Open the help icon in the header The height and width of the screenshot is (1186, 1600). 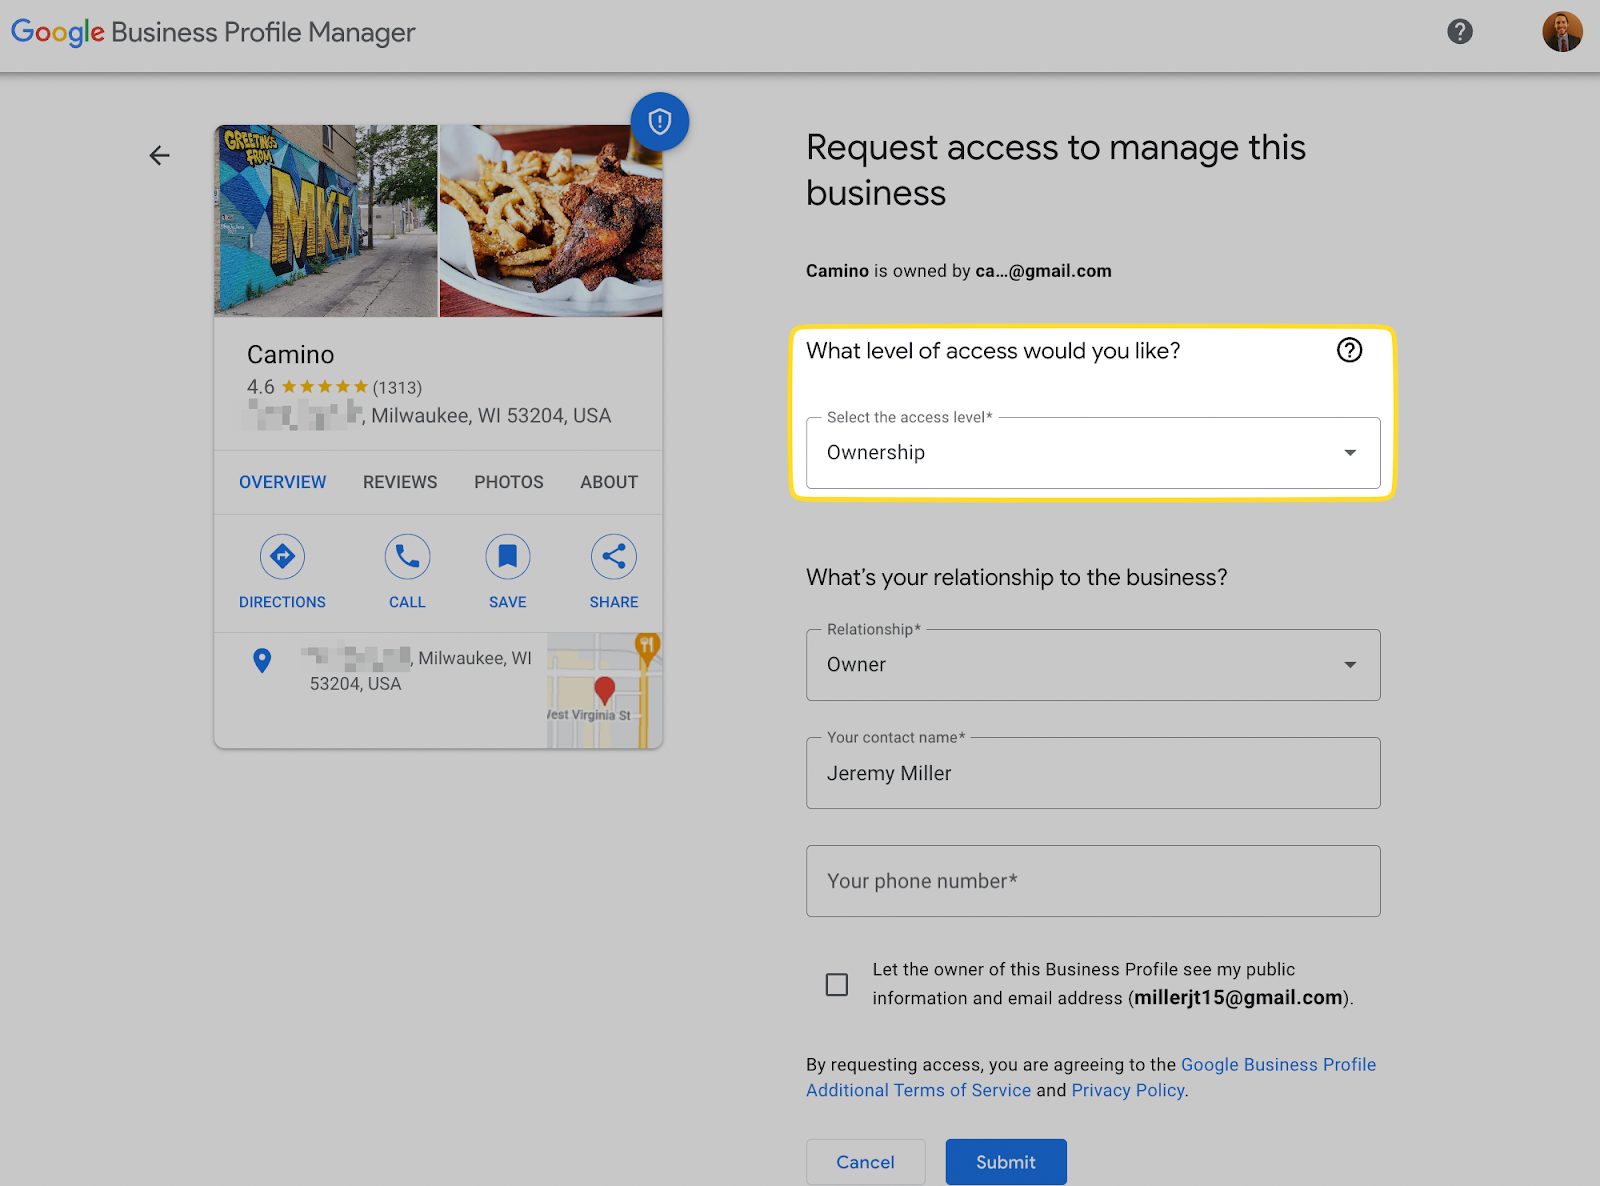tap(1460, 32)
